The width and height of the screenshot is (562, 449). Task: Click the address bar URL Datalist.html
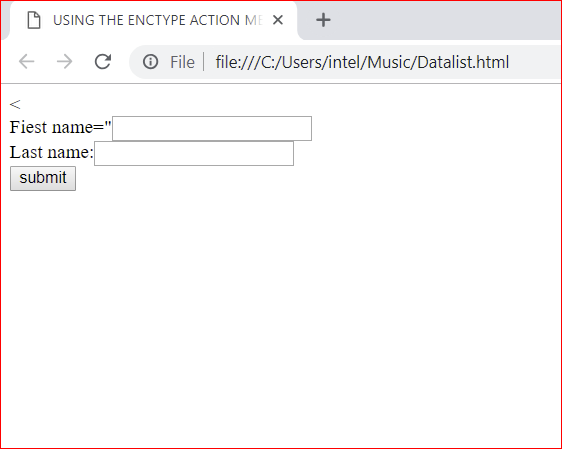click(362, 62)
